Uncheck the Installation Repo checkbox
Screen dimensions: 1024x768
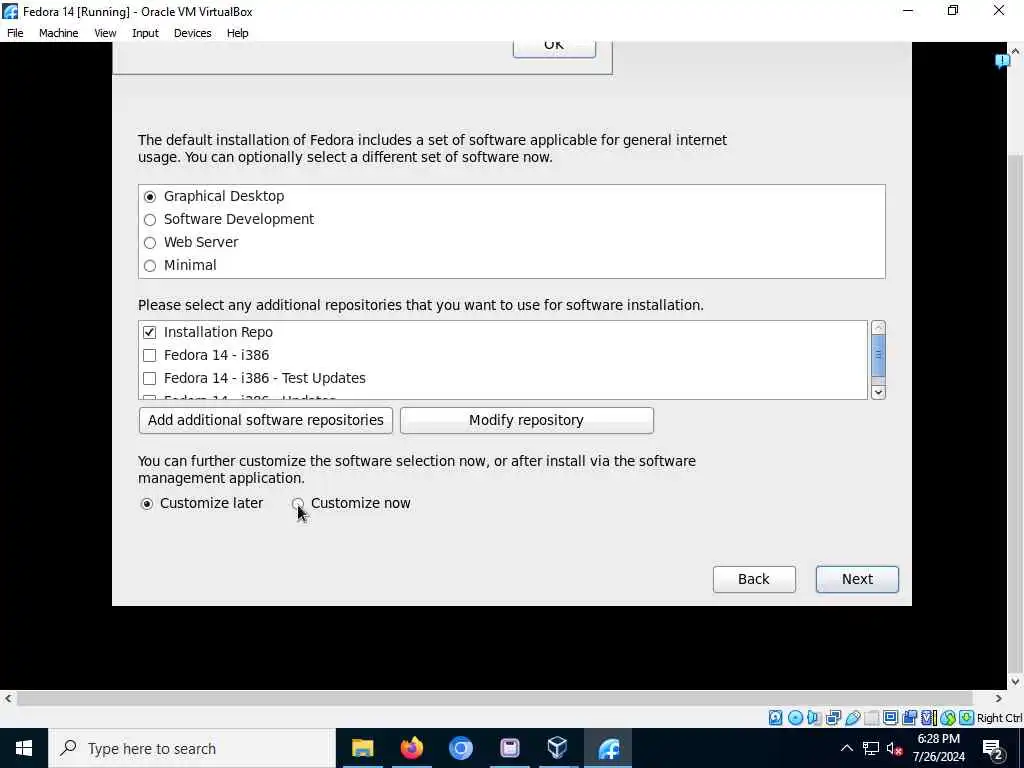click(150, 332)
